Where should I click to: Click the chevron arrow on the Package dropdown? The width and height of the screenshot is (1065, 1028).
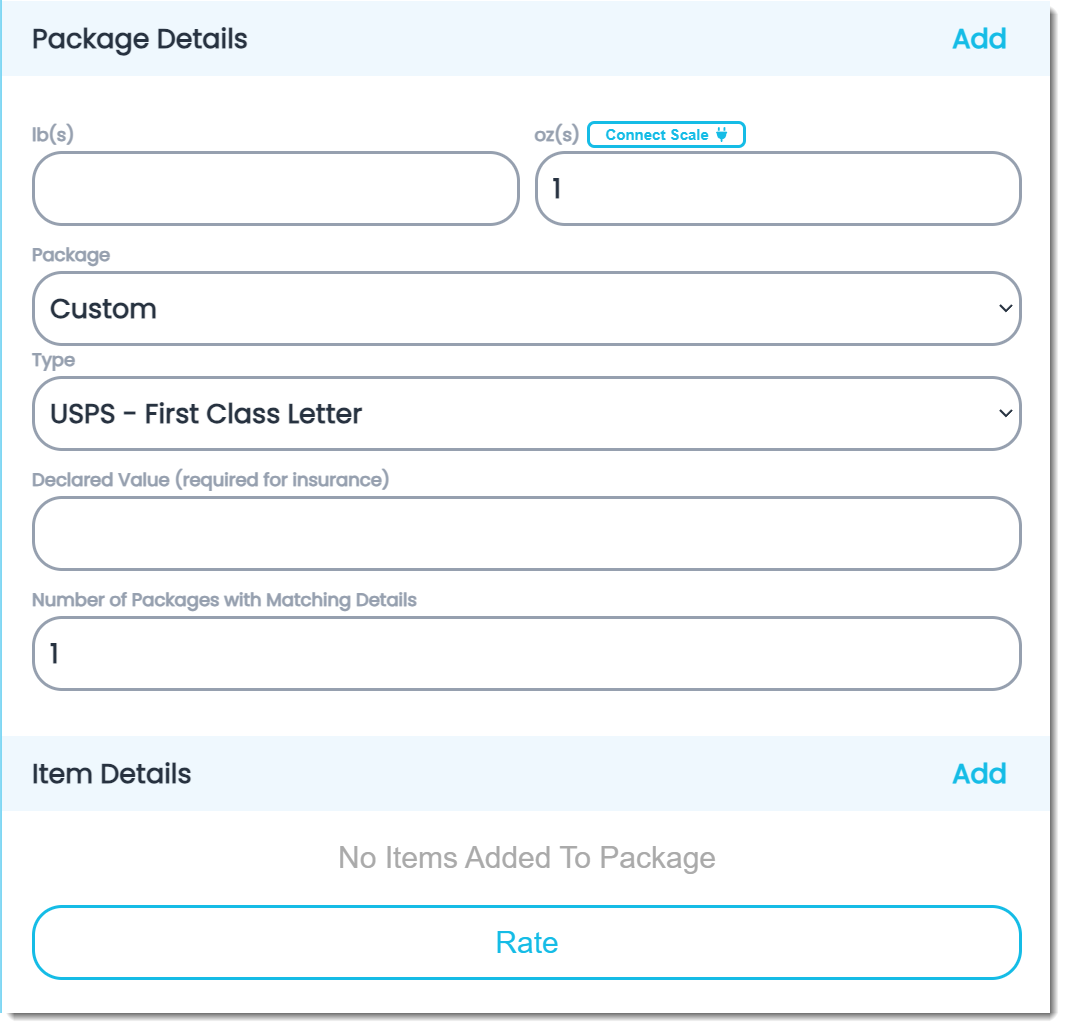tap(1005, 309)
